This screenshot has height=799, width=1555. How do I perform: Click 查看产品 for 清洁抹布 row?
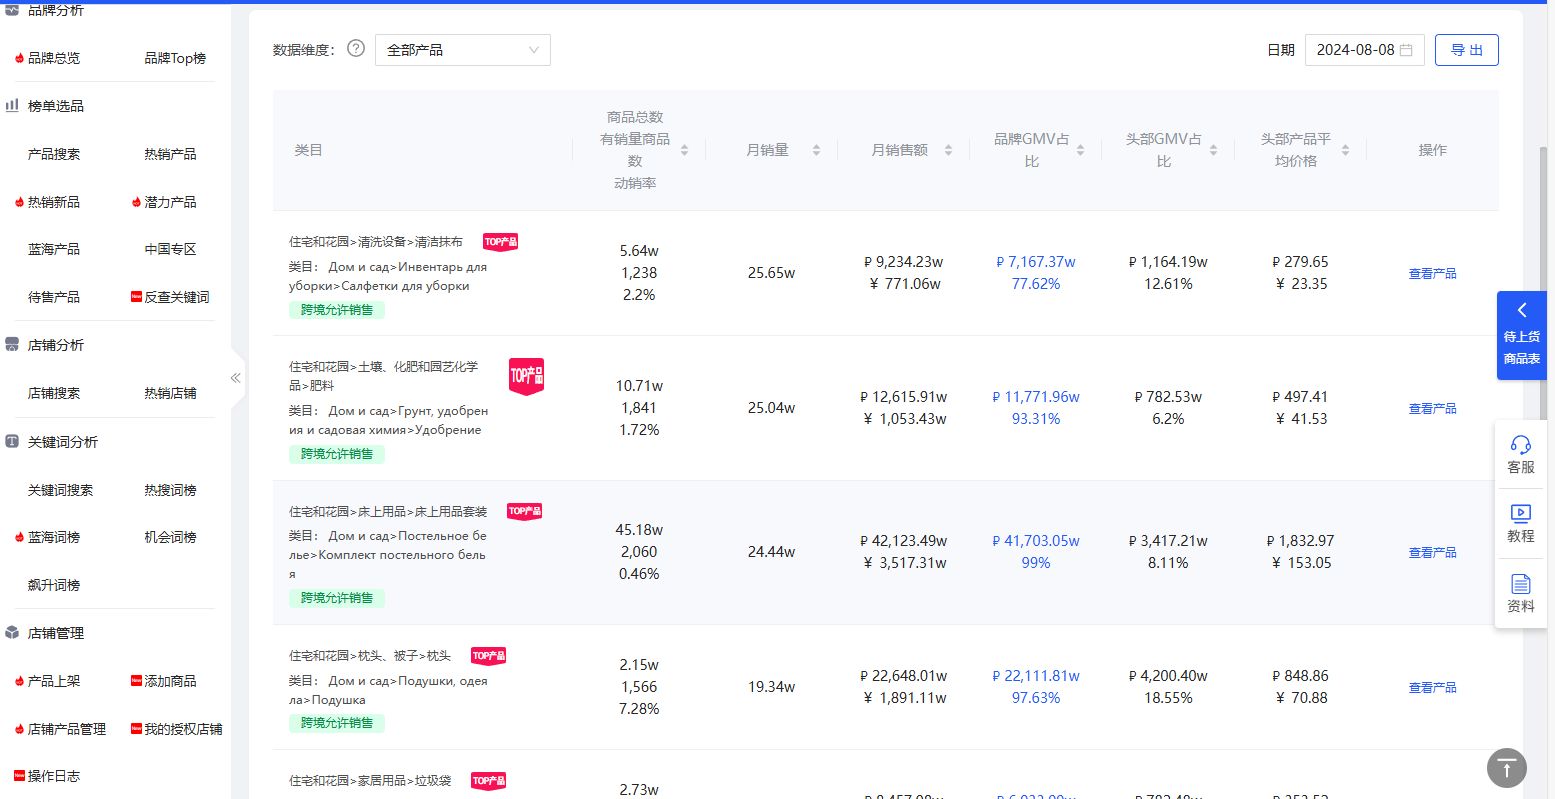pos(1432,273)
